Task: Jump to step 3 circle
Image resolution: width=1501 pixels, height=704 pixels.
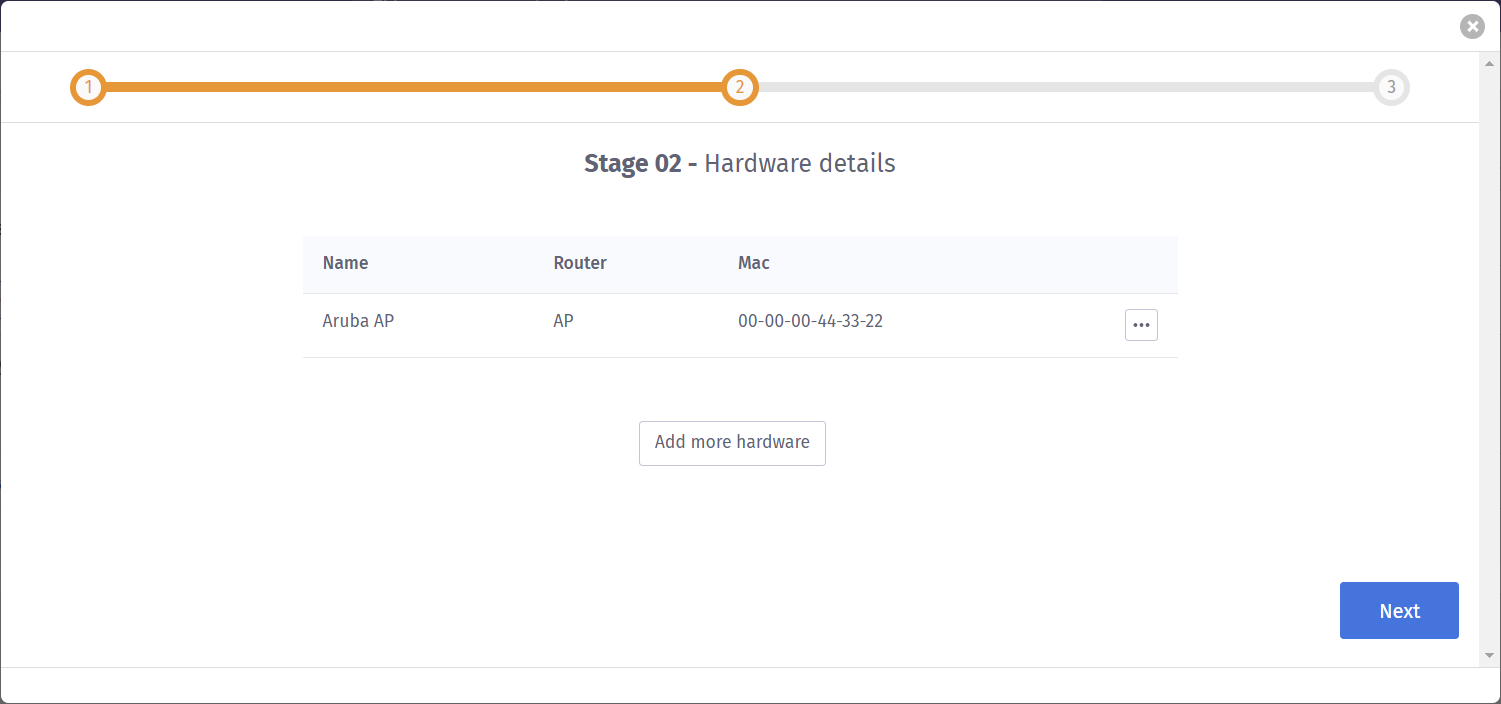Action: 1390,88
